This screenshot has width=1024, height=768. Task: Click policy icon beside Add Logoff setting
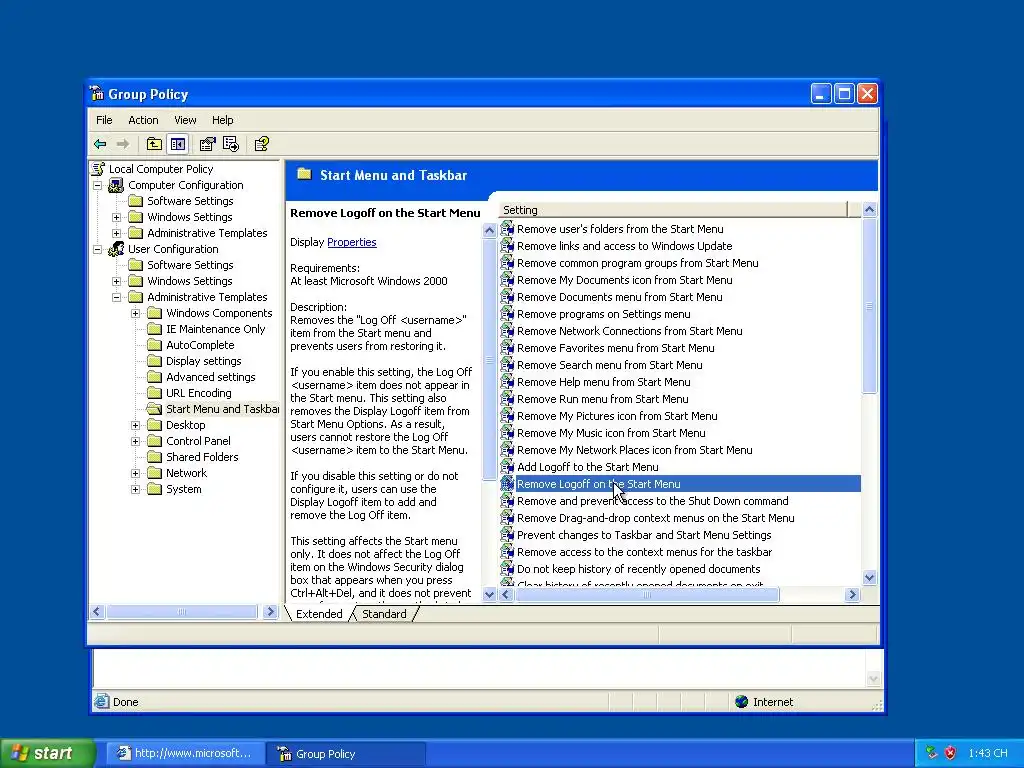pyautogui.click(x=507, y=467)
